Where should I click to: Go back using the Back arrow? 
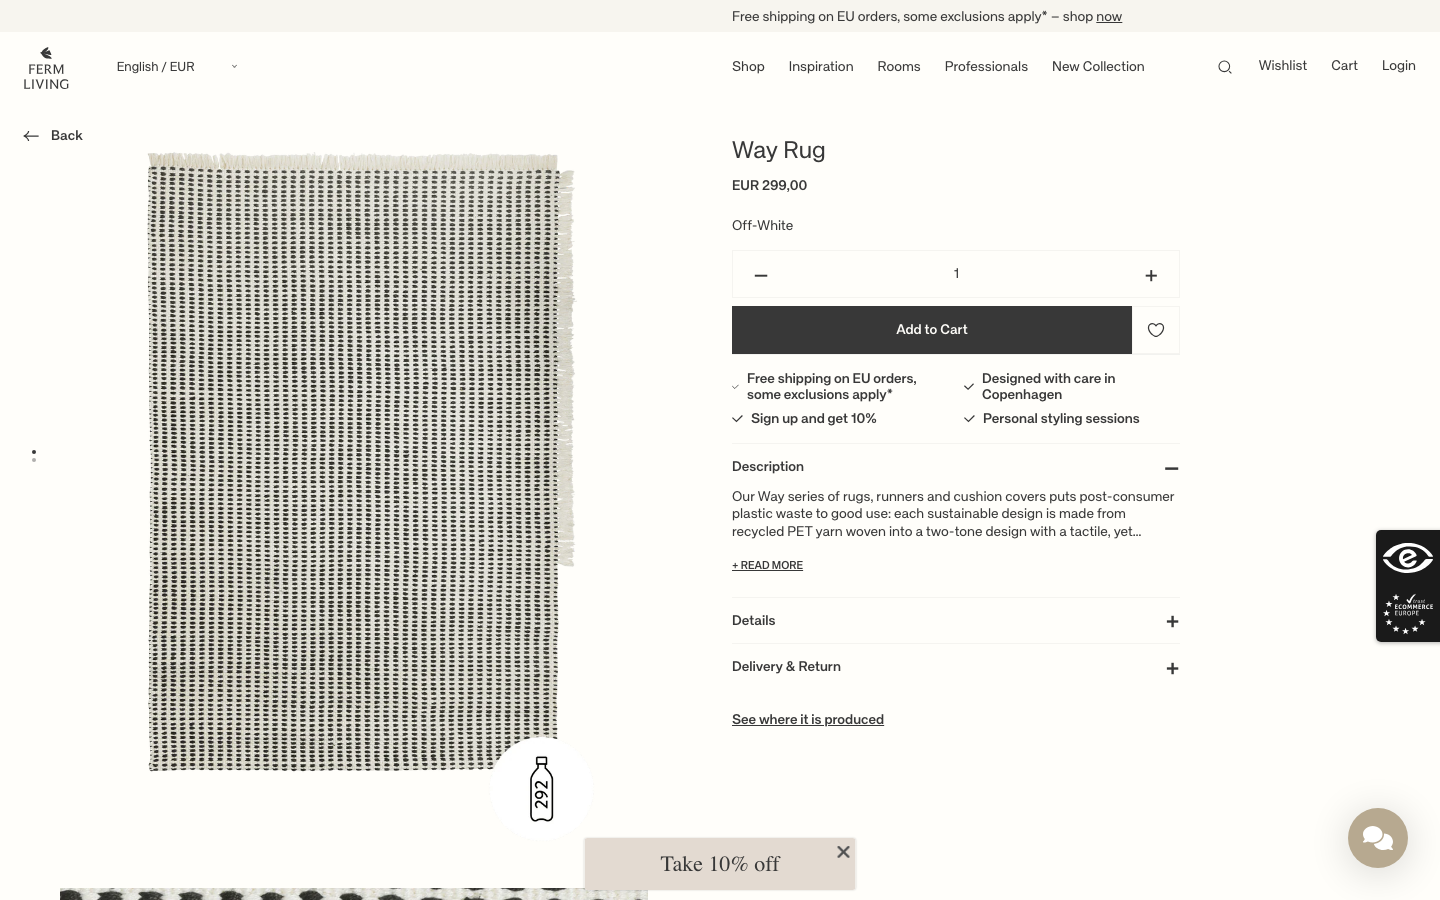[53, 136]
